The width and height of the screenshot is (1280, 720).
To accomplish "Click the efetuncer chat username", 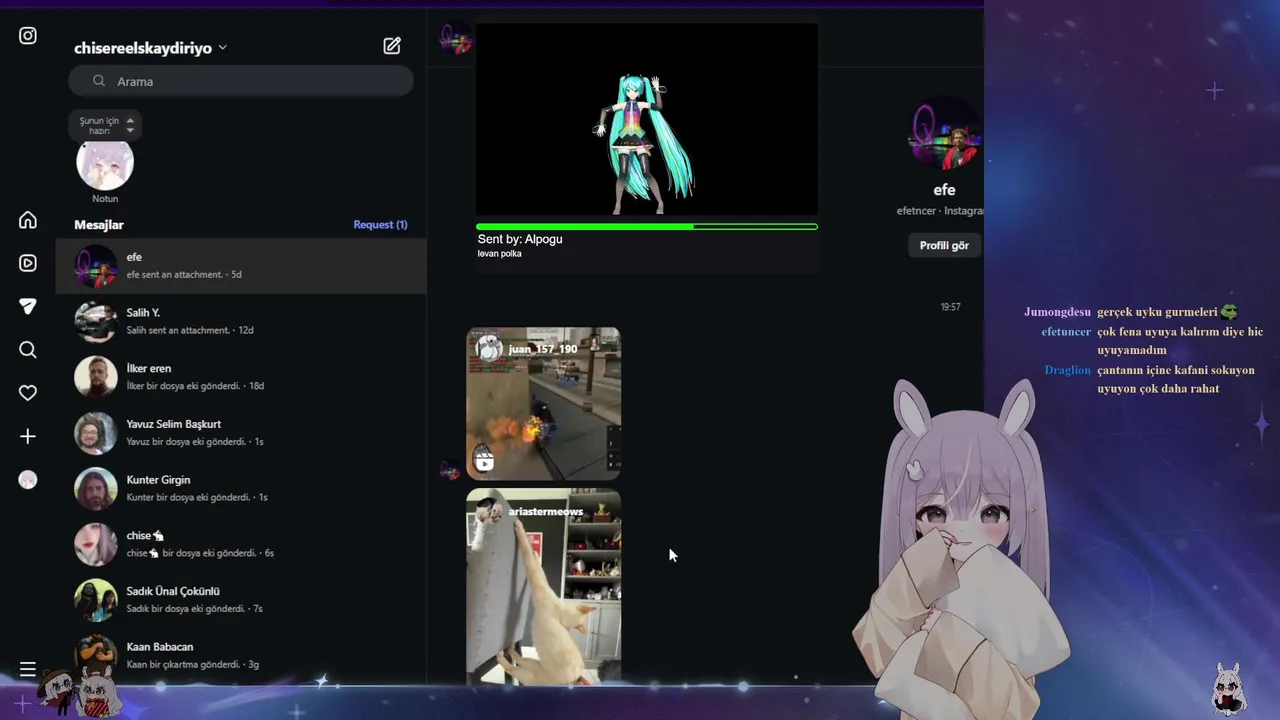I will [x=1066, y=331].
